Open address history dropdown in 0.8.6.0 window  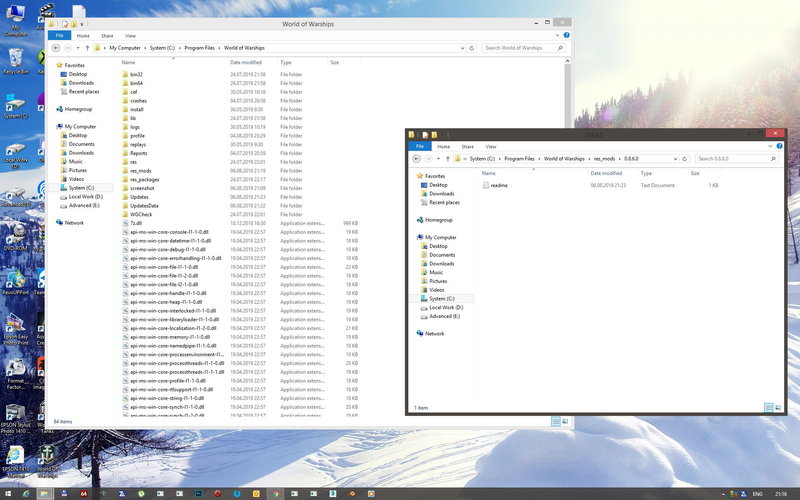[x=676, y=159]
